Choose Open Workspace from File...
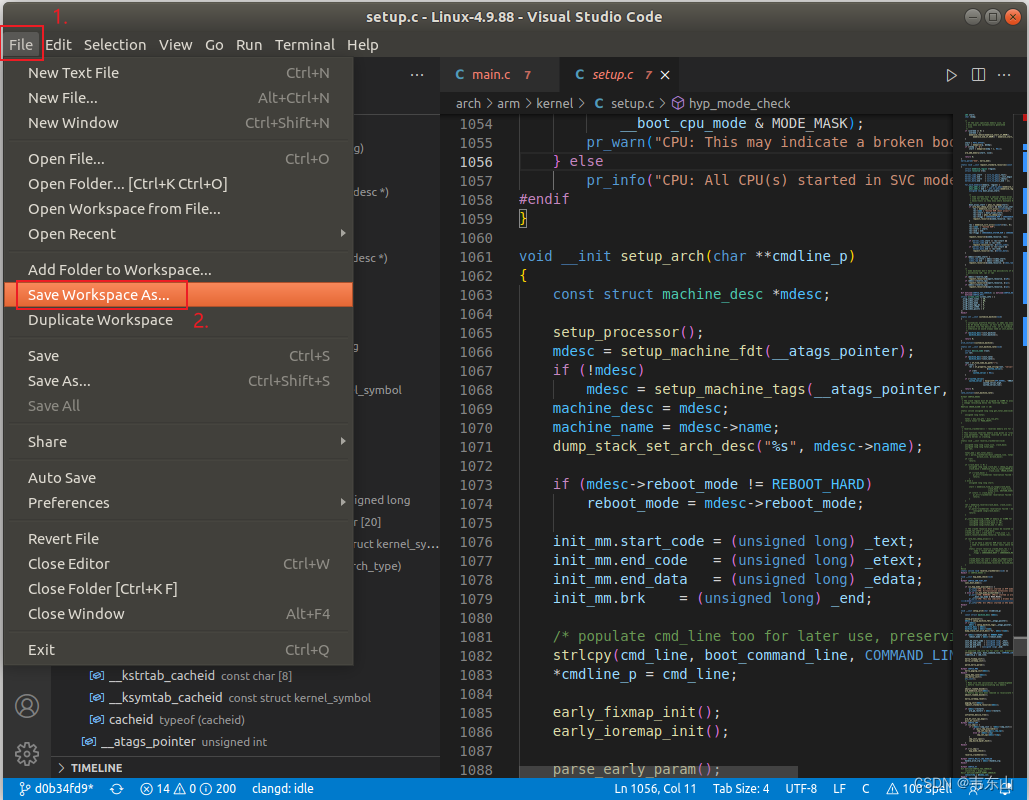 click(178, 209)
